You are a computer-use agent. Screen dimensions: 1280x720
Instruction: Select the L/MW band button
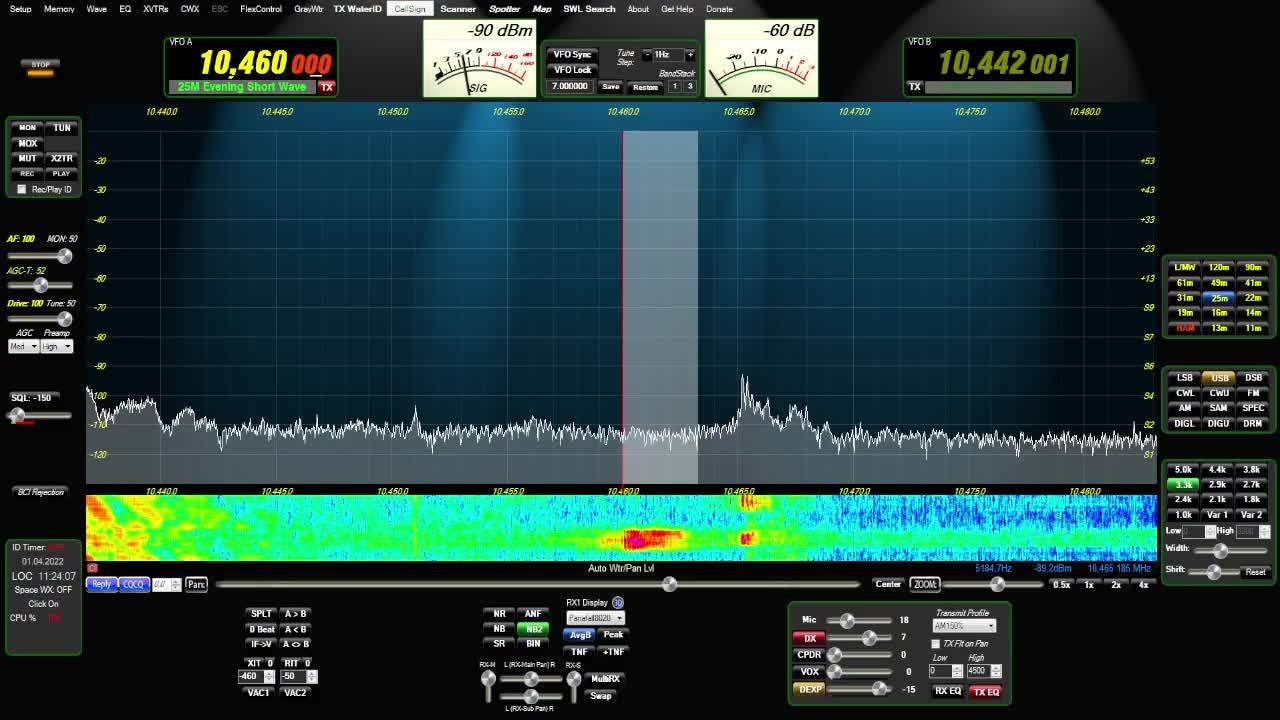click(1185, 268)
